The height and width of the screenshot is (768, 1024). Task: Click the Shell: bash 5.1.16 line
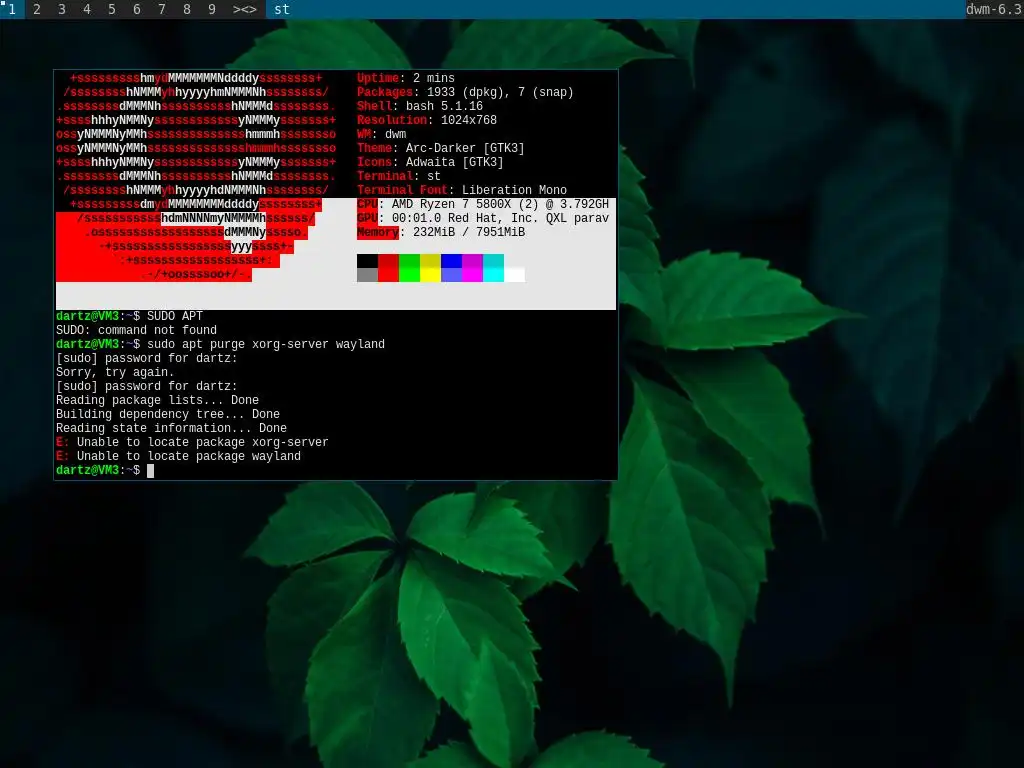420,106
